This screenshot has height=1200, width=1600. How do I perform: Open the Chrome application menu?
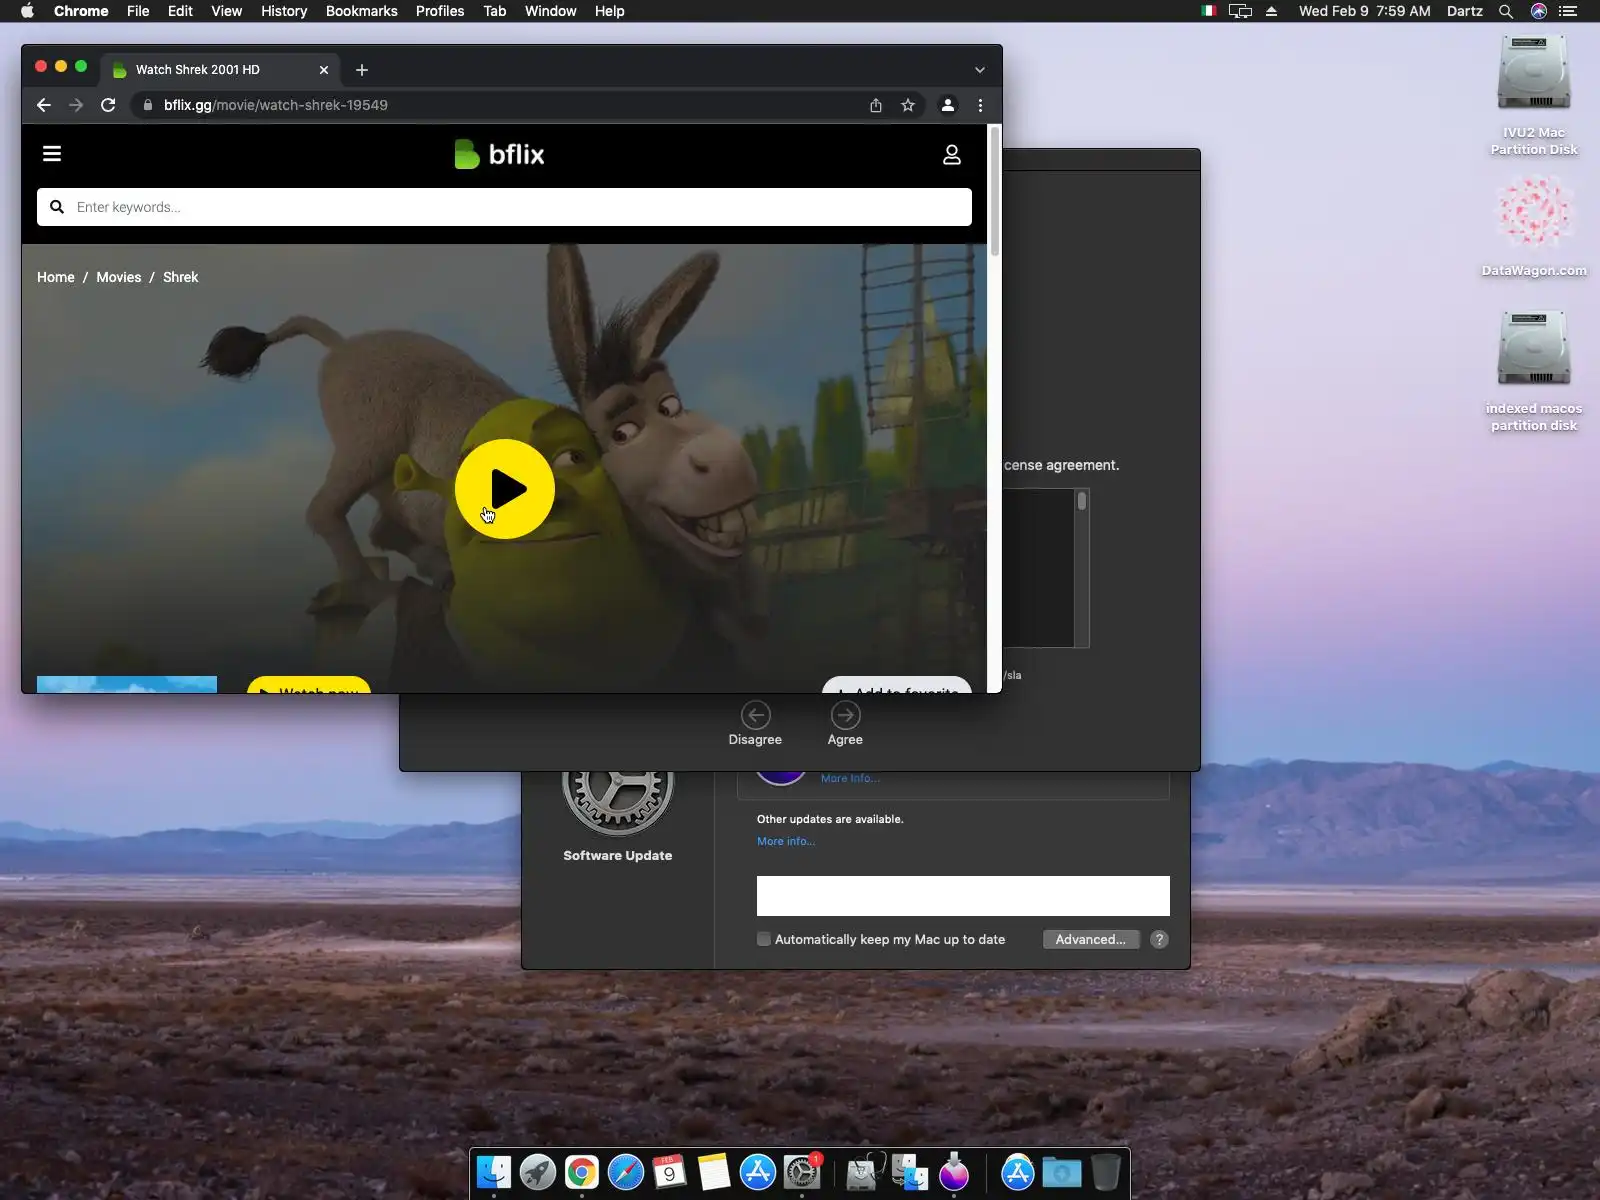[x=81, y=11]
